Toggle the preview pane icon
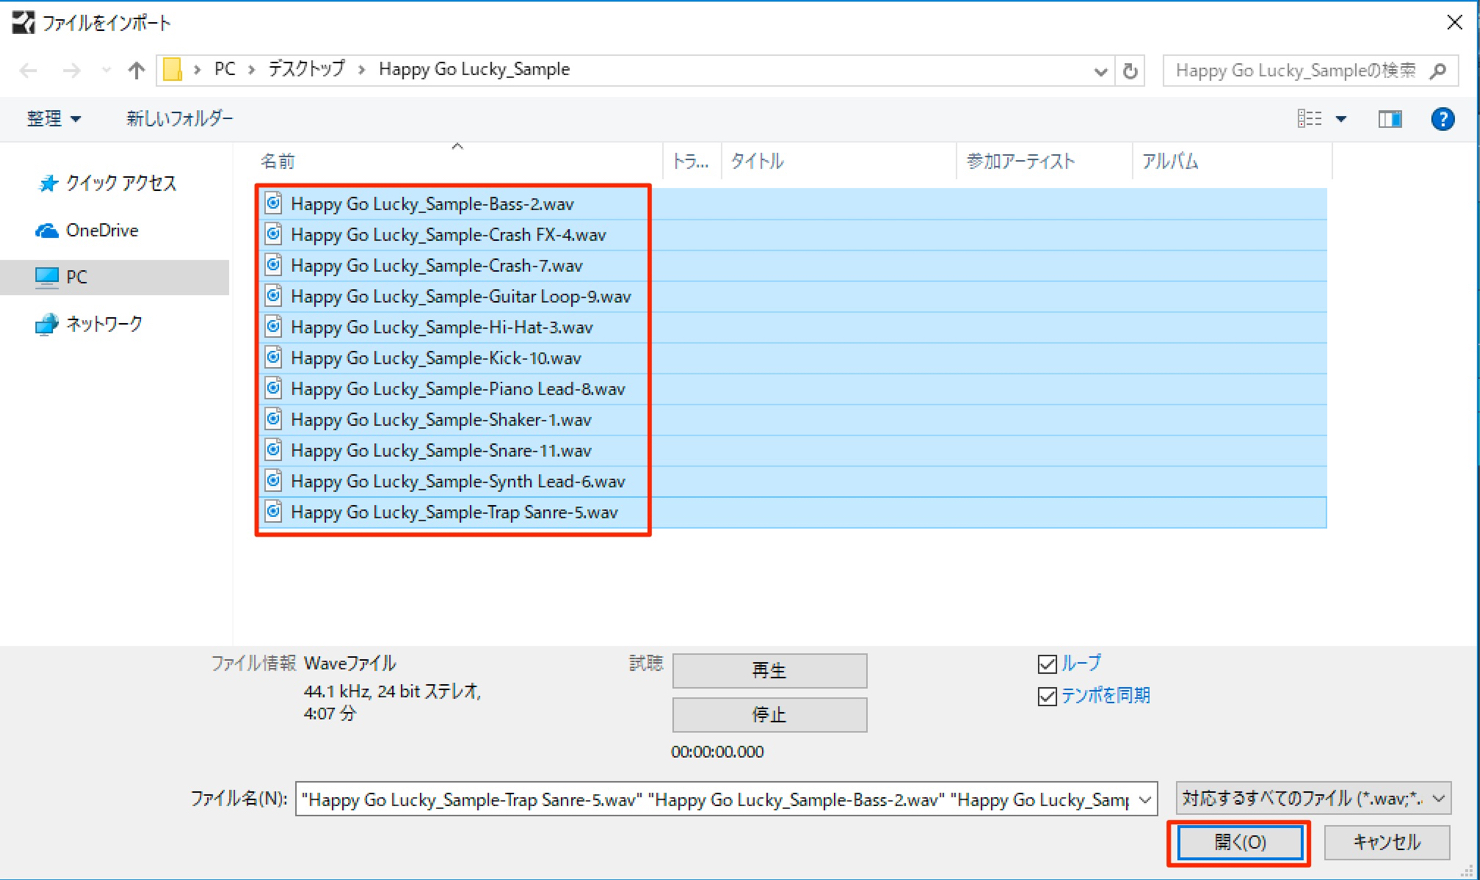The height and width of the screenshot is (880, 1480). pyautogui.click(x=1390, y=119)
